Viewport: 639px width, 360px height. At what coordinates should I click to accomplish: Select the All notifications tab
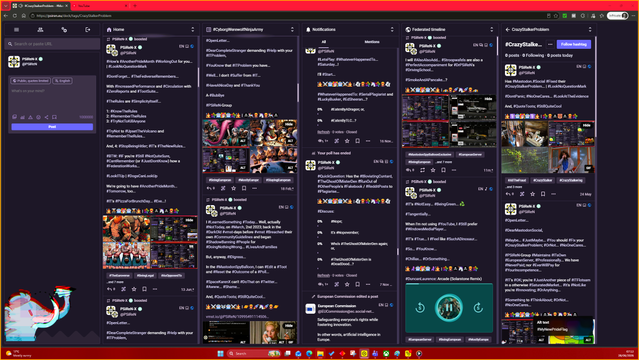pos(324,42)
